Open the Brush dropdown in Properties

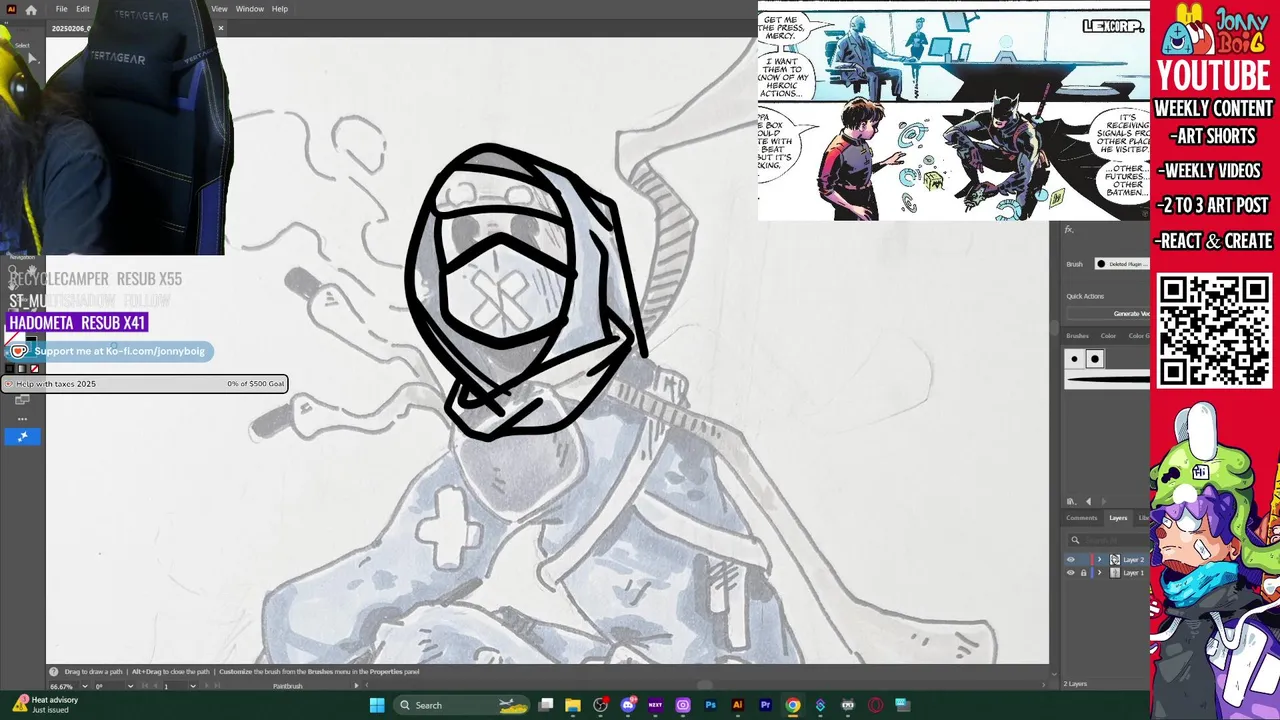point(1121,264)
